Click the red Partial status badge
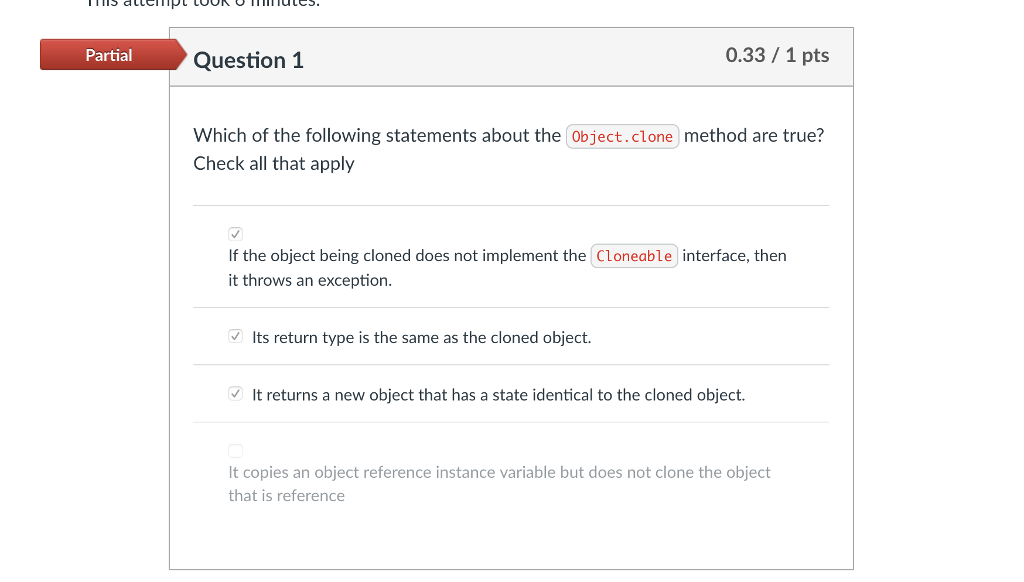Screen dimensions: 1024x582 pos(109,55)
